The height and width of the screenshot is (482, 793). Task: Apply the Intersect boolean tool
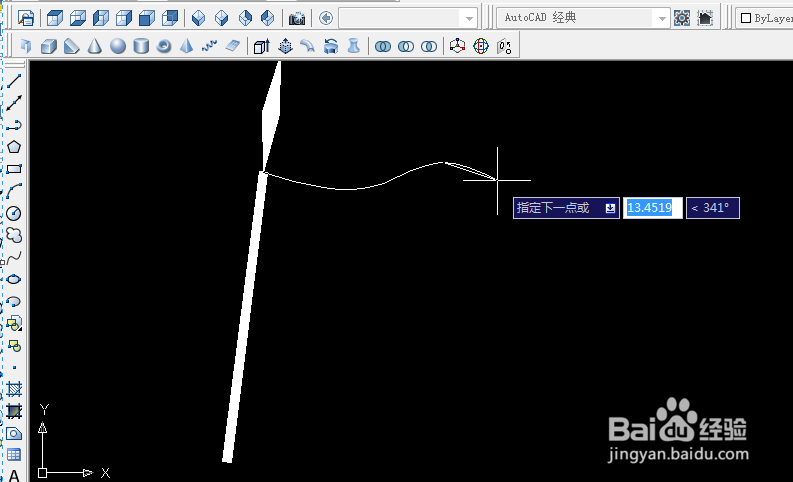tap(429, 47)
